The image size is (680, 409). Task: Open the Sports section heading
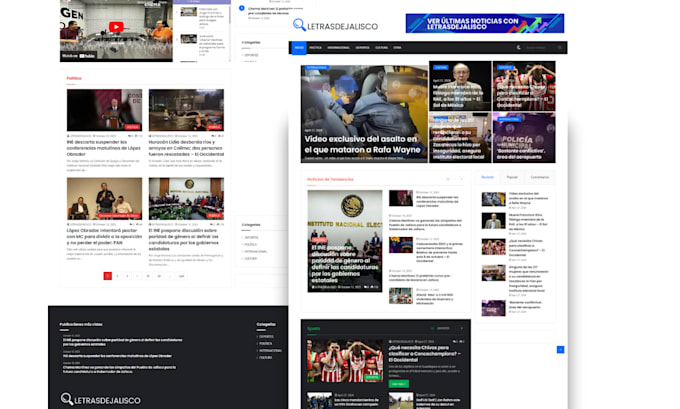314,328
